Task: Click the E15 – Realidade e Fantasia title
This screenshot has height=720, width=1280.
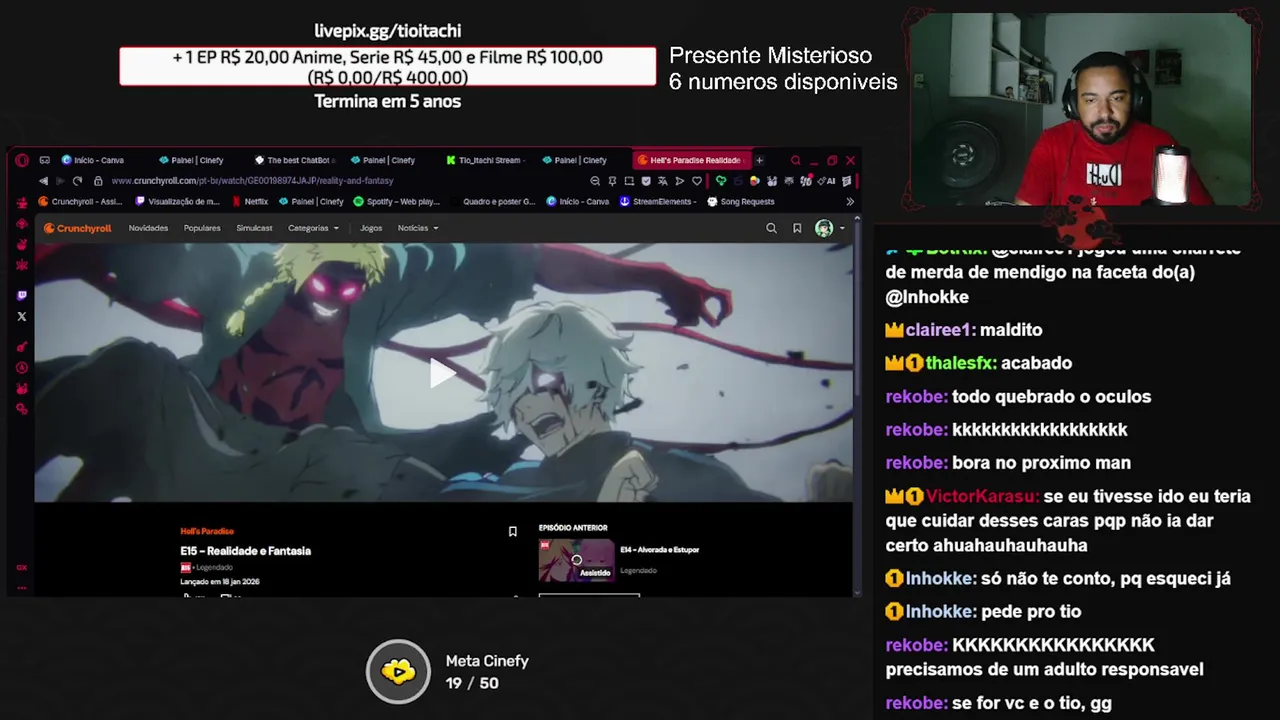Action: coord(245,551)
